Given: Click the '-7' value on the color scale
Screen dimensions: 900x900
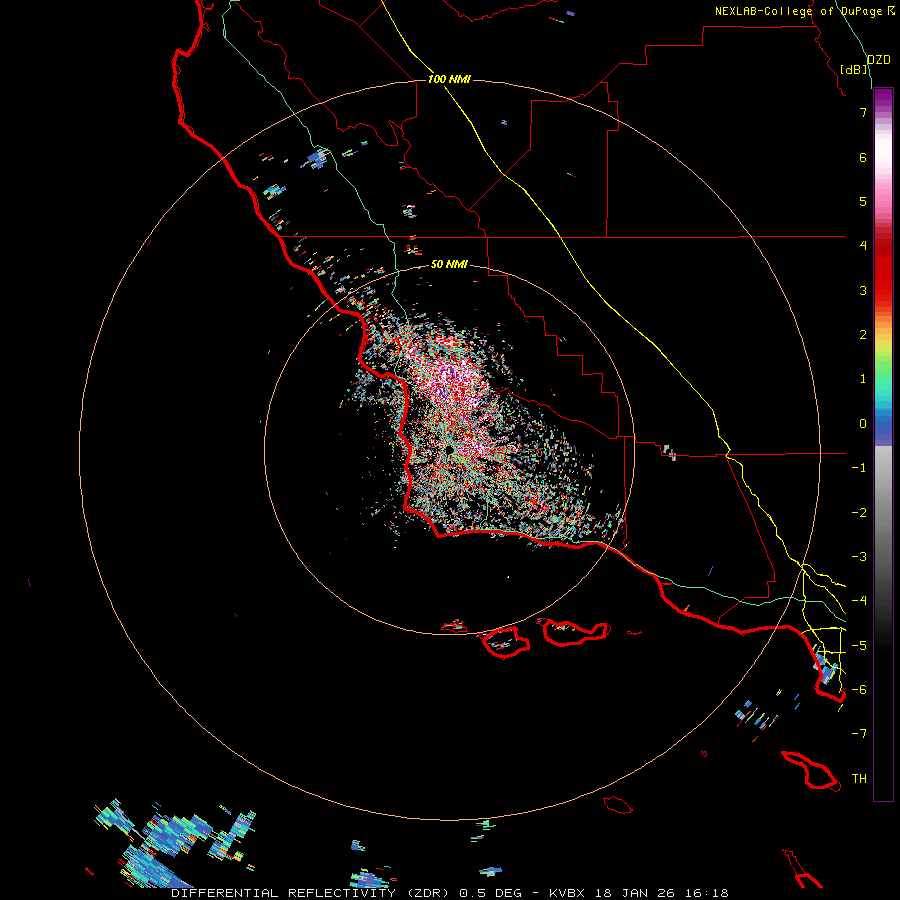Looking at the screenshot, I should click(859, 734).
